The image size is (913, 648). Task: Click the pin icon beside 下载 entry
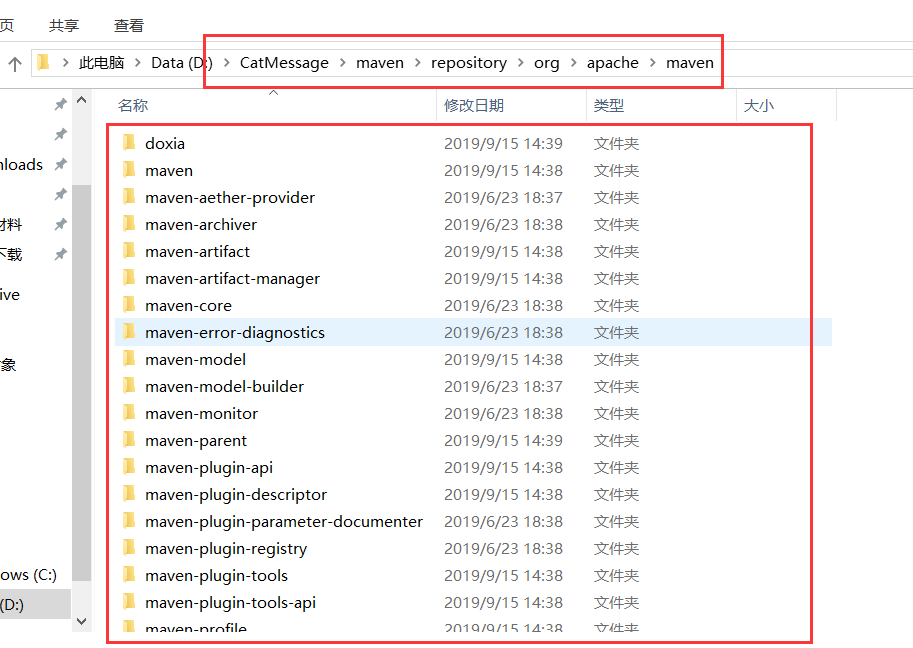(x=61, y=254)
